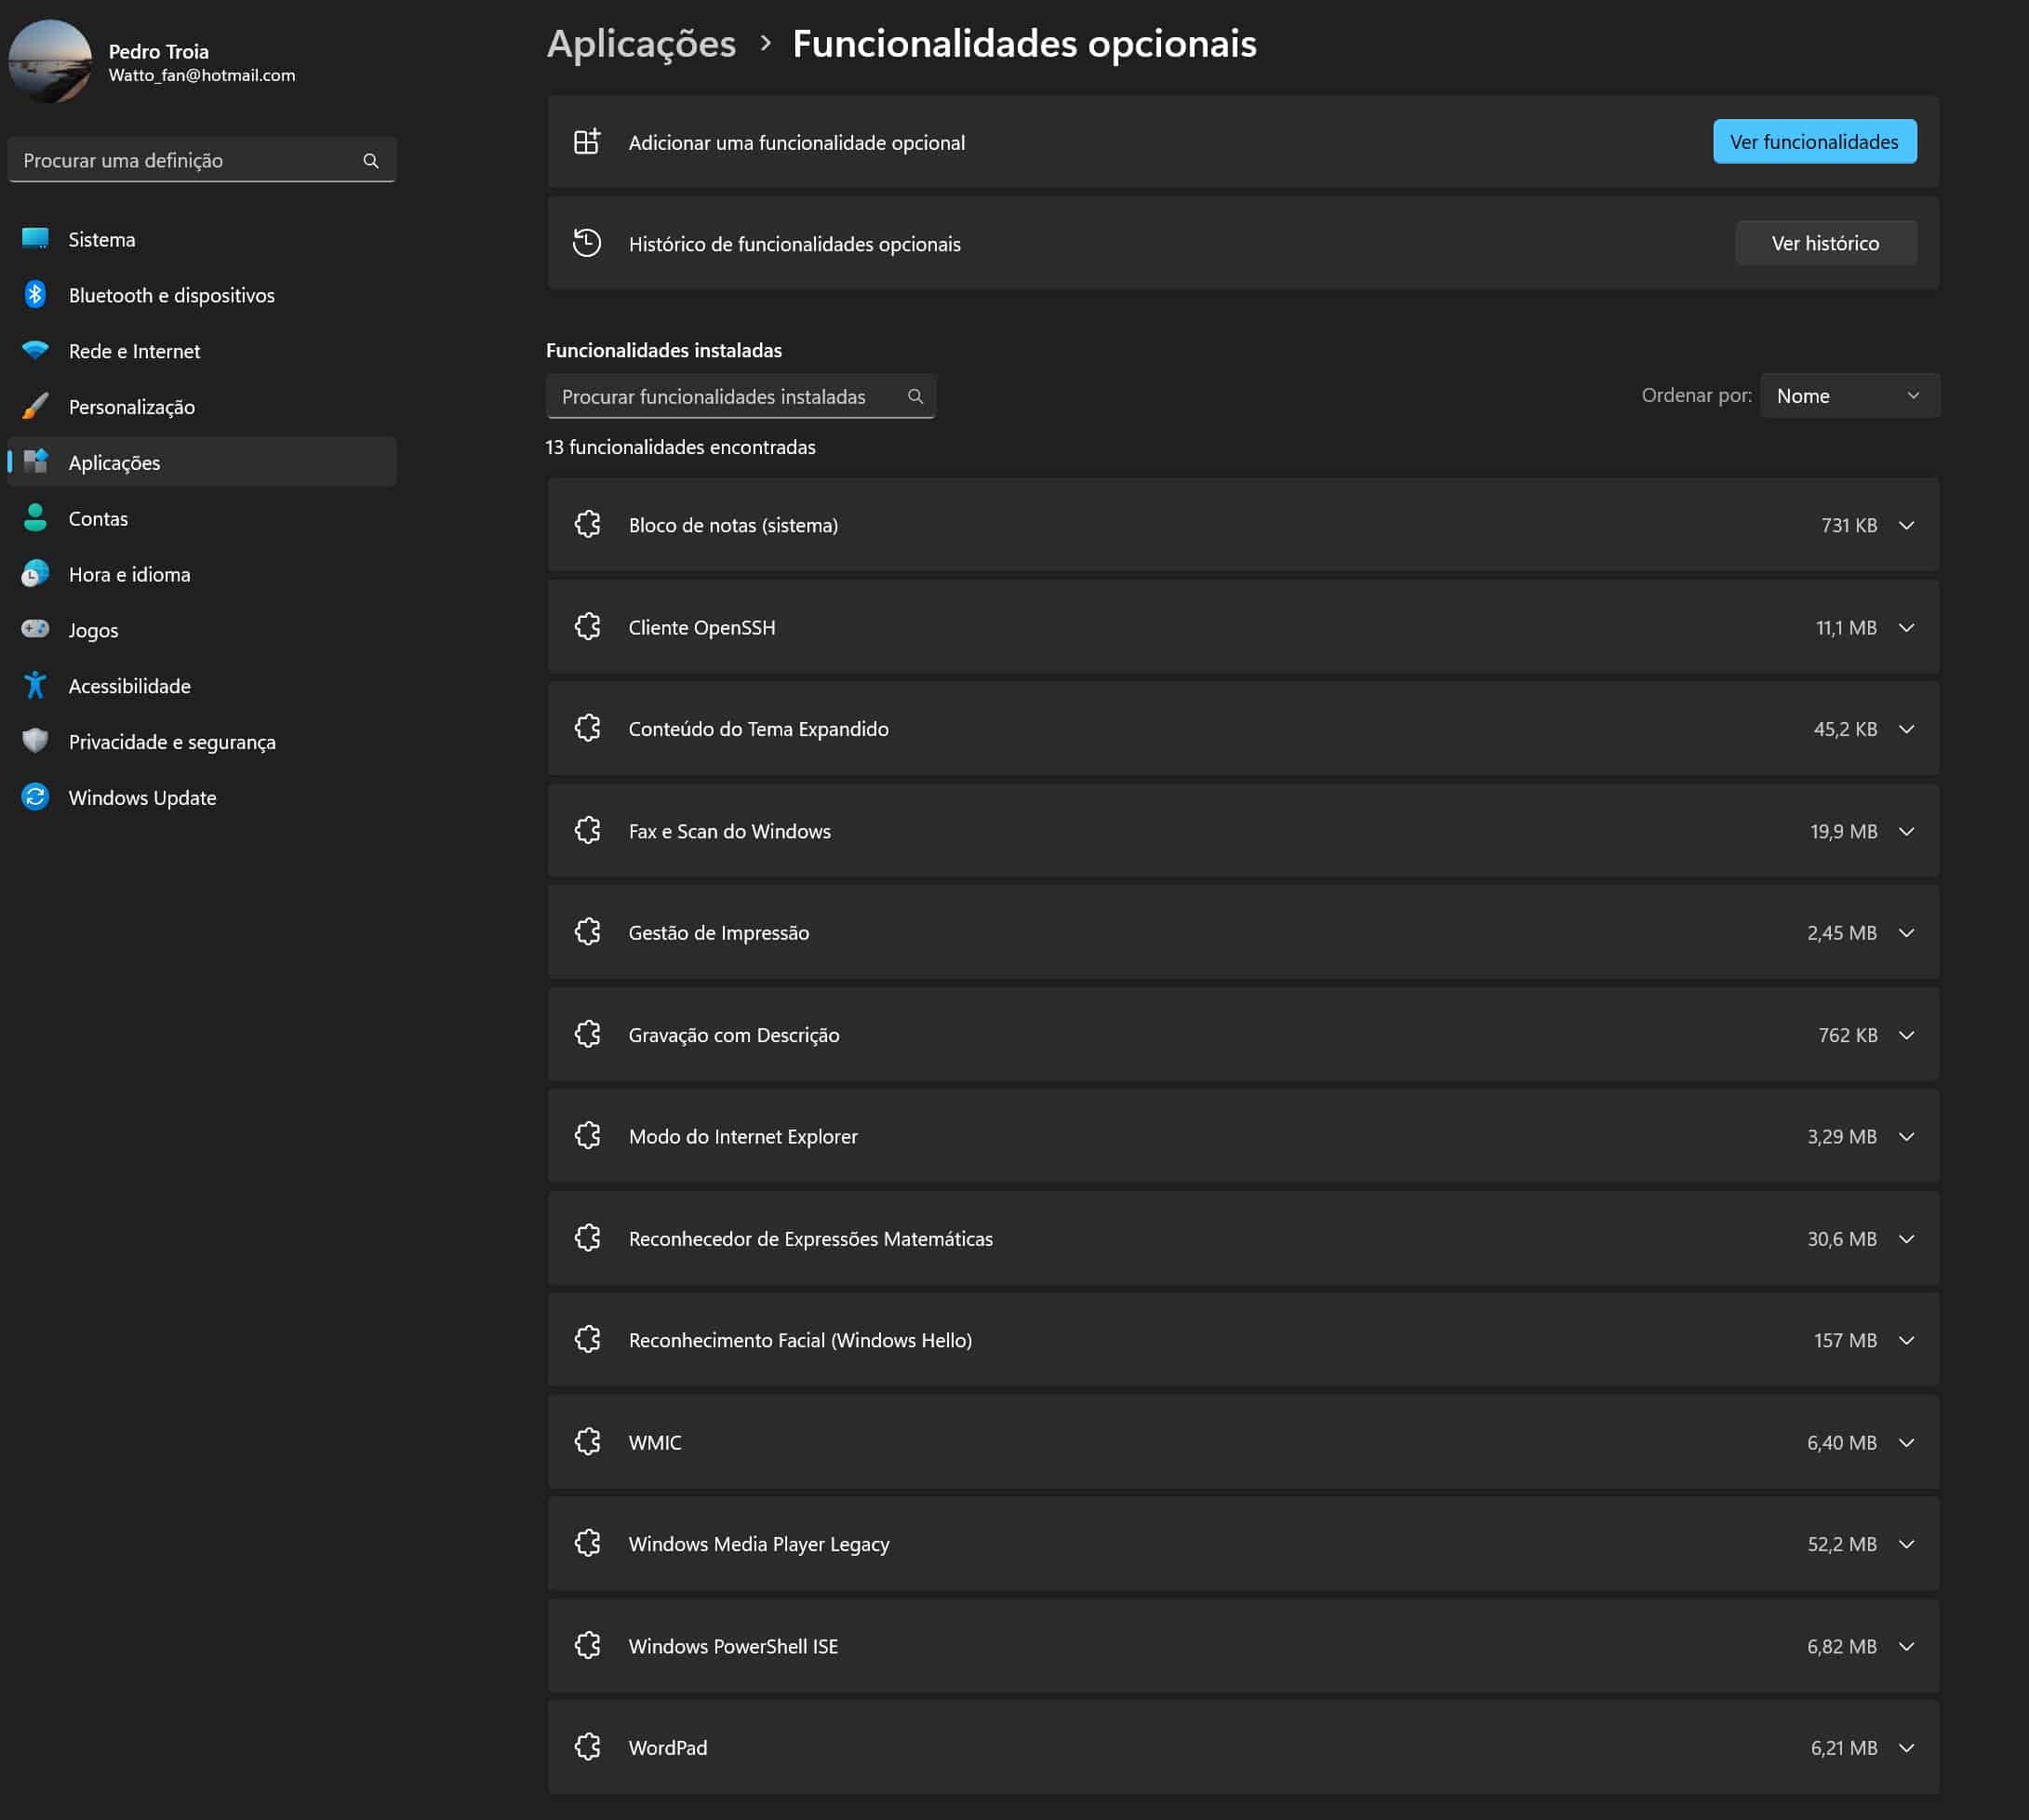
Task: Click the Windows Update sidebar icon
Action: (35, 798)
